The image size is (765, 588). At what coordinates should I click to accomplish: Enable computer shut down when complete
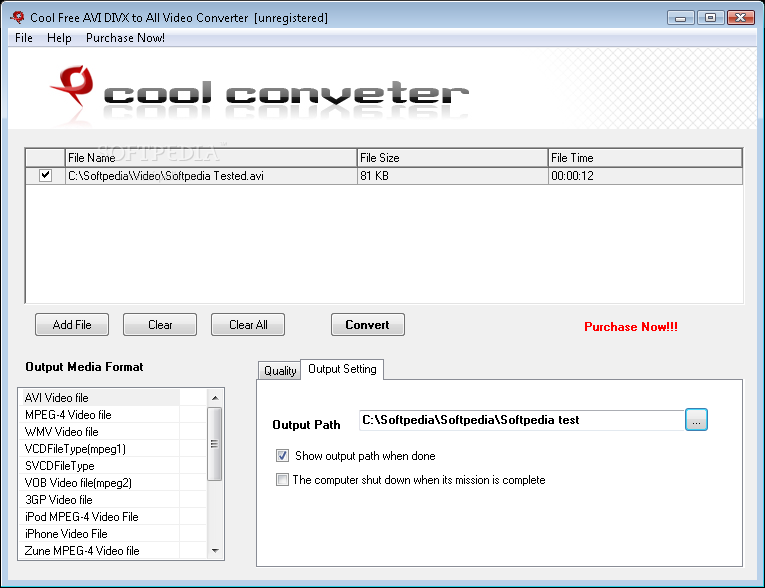pyautogui.click(x=282, y=480)
